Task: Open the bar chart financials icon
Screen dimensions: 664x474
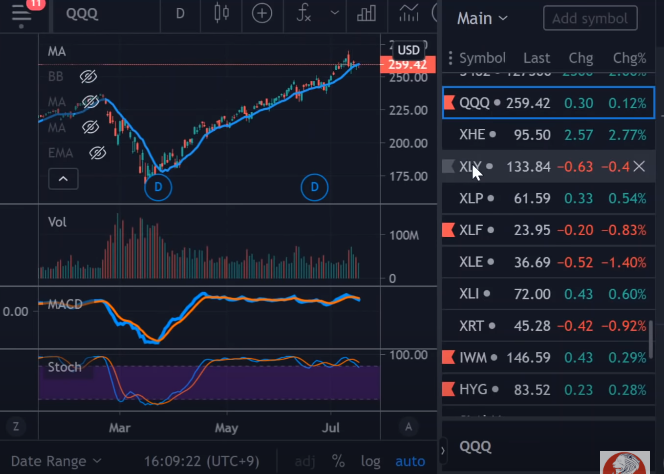Action: click(x=367, y=14)
